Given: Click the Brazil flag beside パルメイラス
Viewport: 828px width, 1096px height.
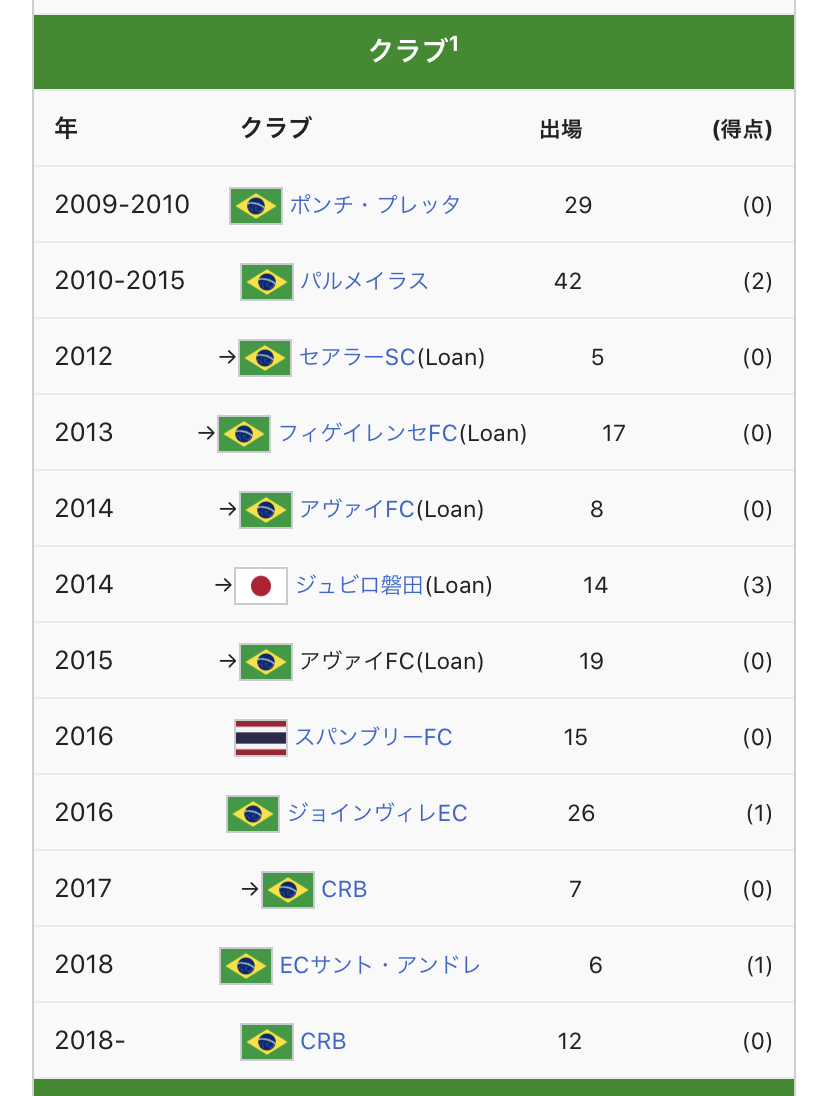Looking at the screenshot, I should [267, 282].
